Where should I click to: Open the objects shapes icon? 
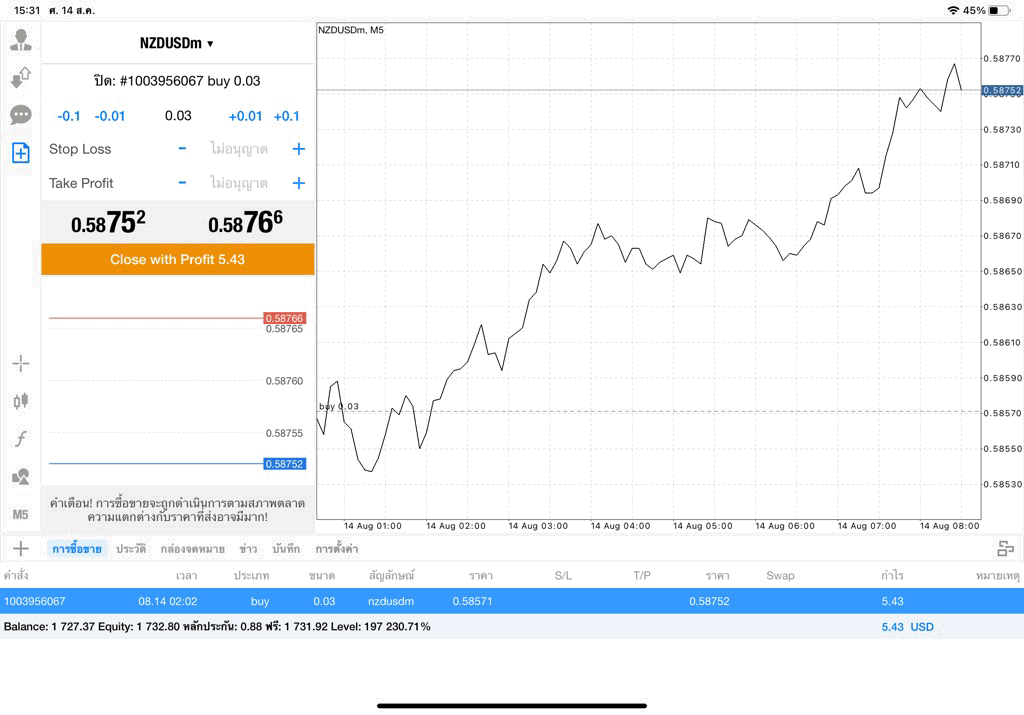(21, 476)
